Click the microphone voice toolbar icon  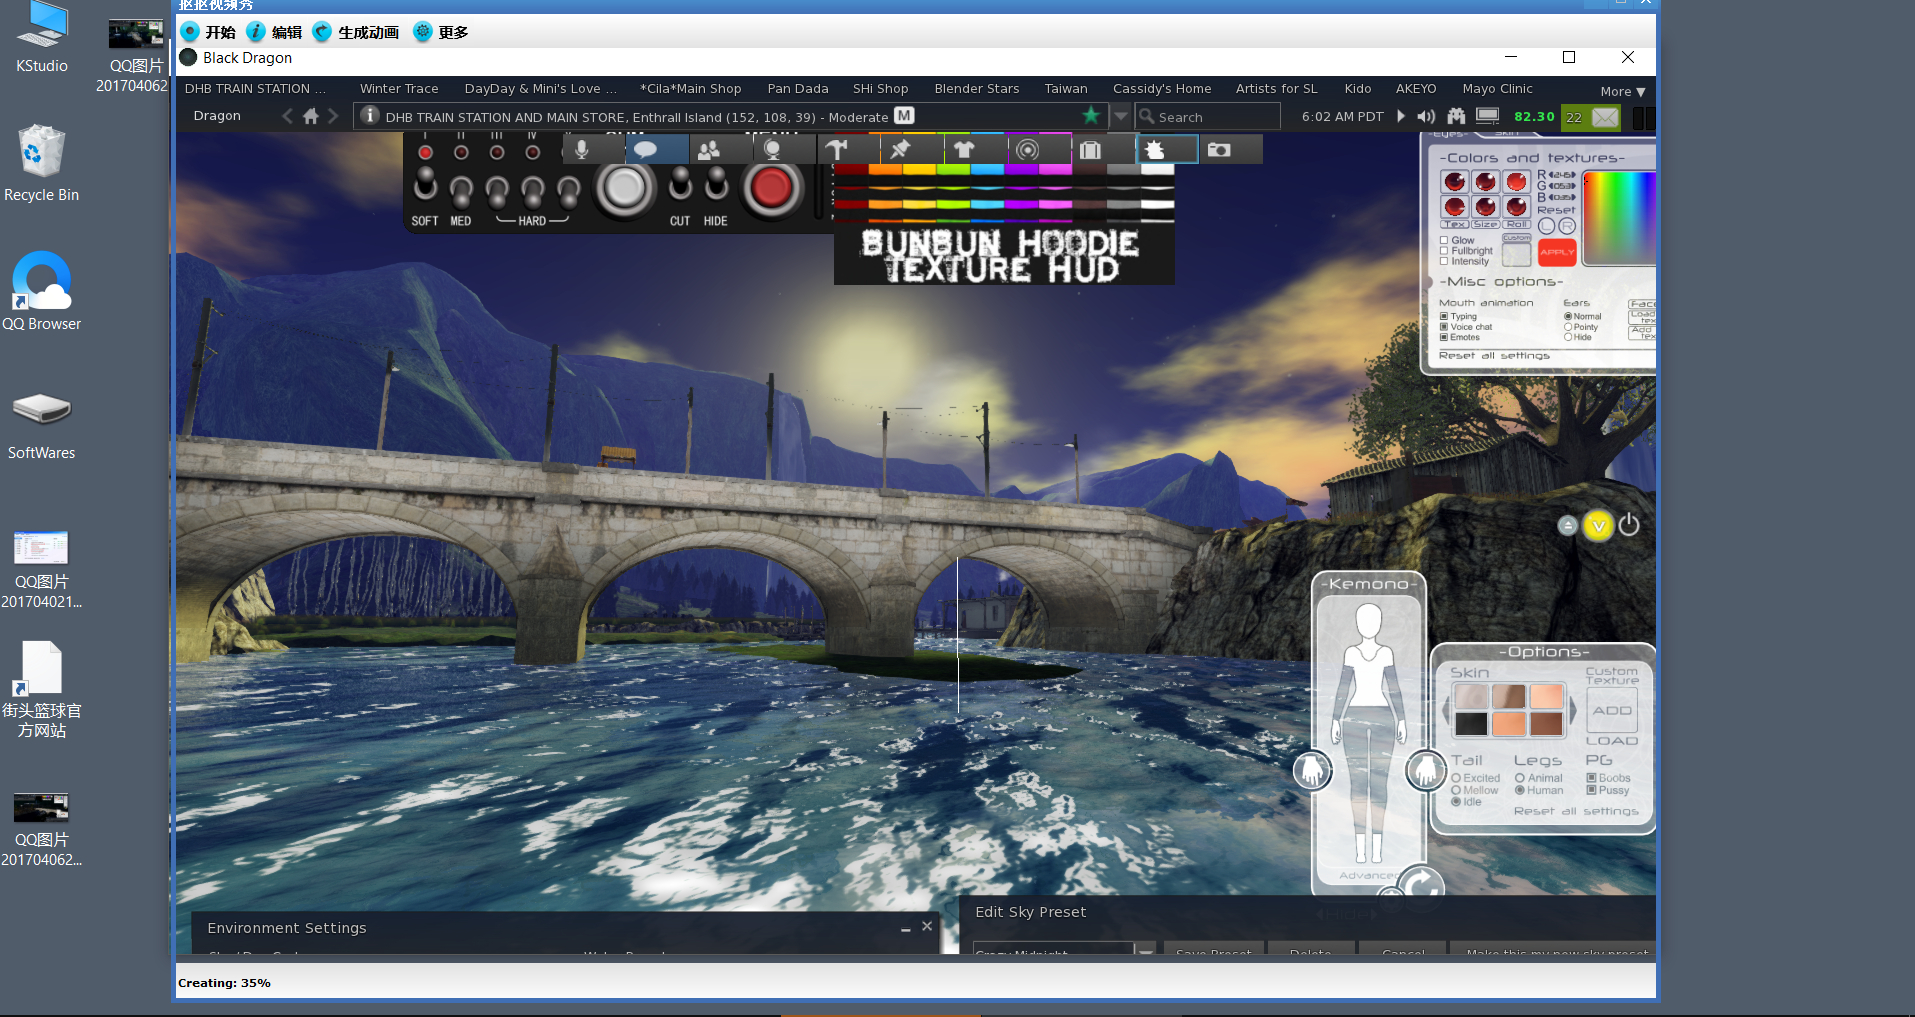(582, 150)
